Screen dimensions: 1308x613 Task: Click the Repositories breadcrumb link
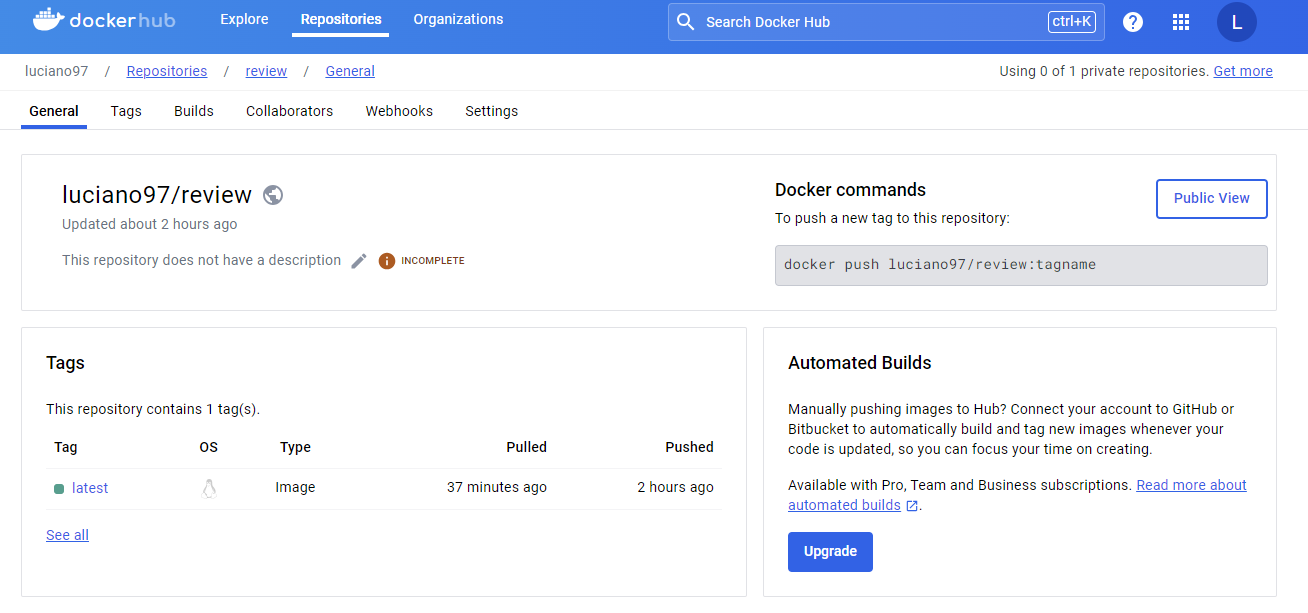point(167,71)
